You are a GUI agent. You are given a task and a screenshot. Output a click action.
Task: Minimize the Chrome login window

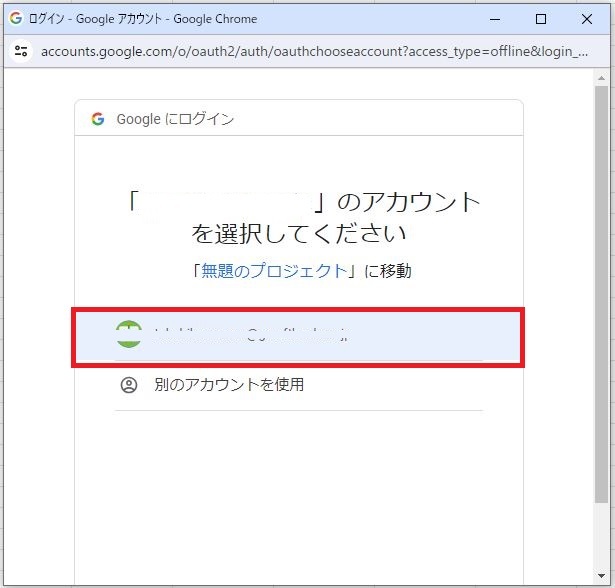pos(495,19)
